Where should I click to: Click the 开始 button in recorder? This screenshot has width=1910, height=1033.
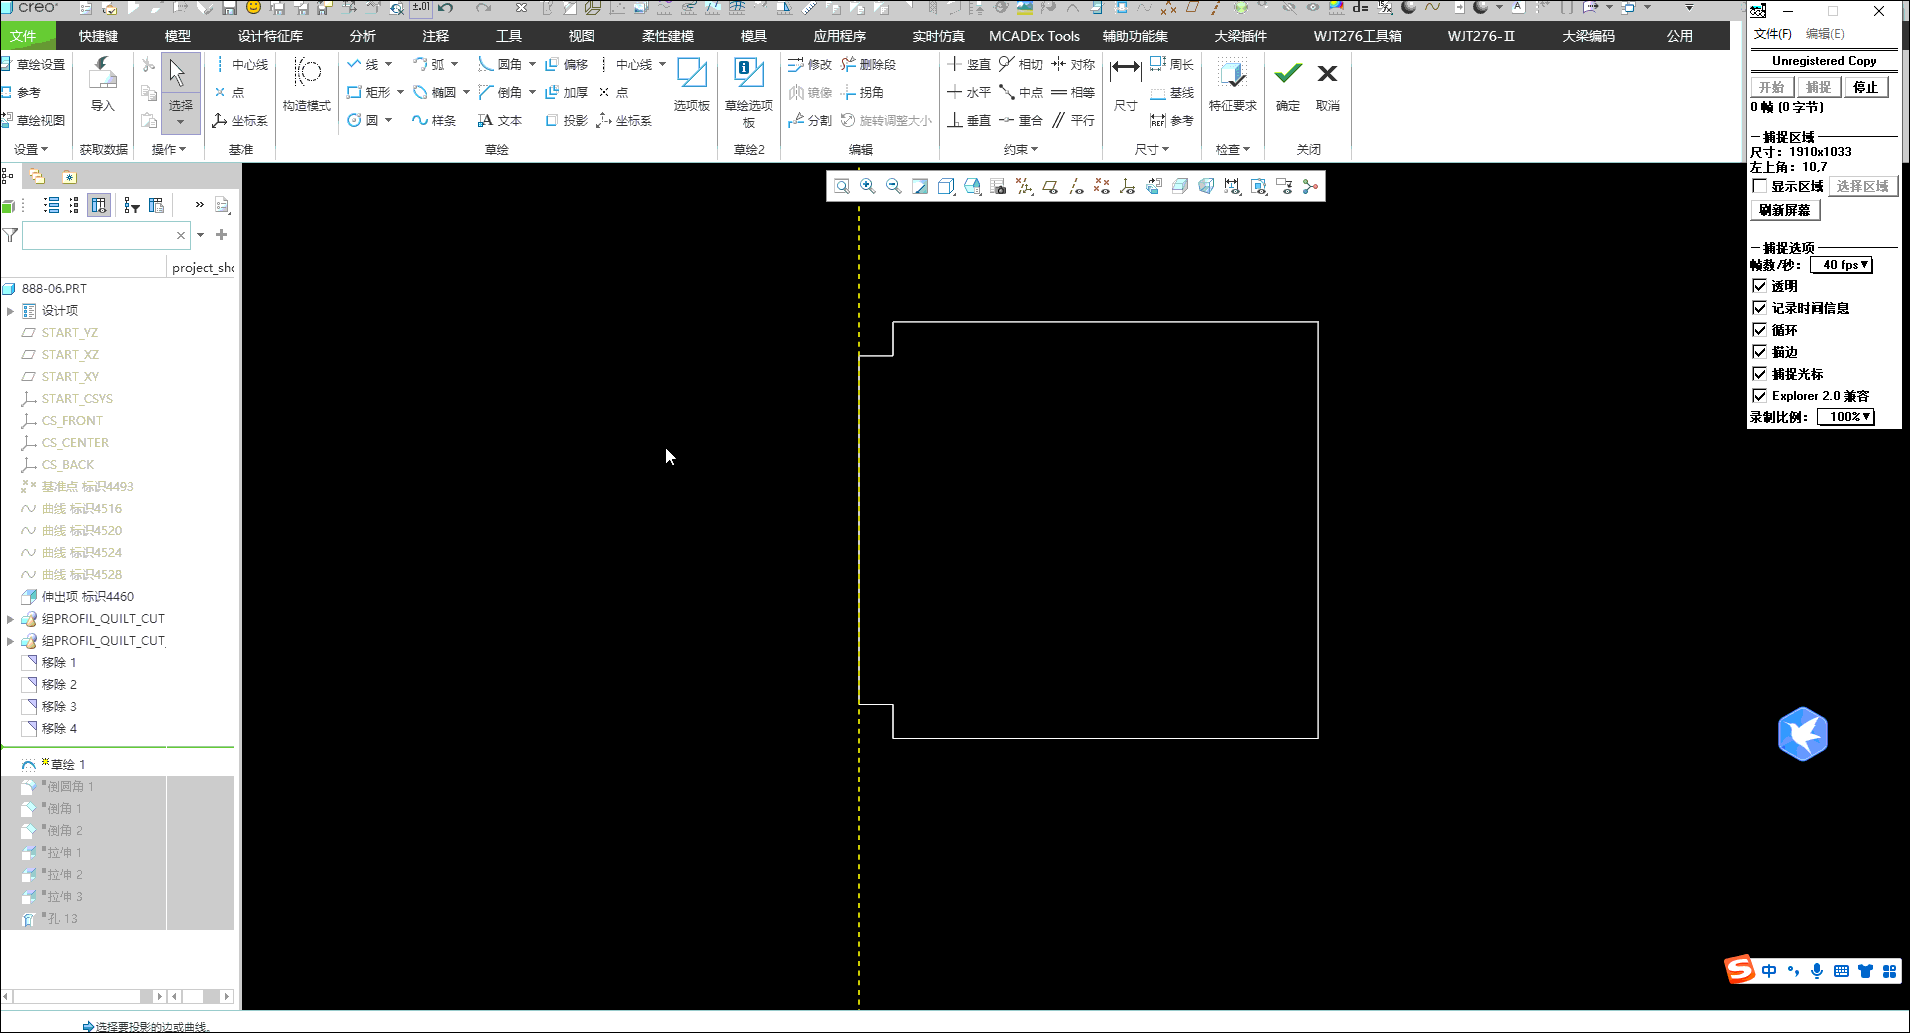1772,87
